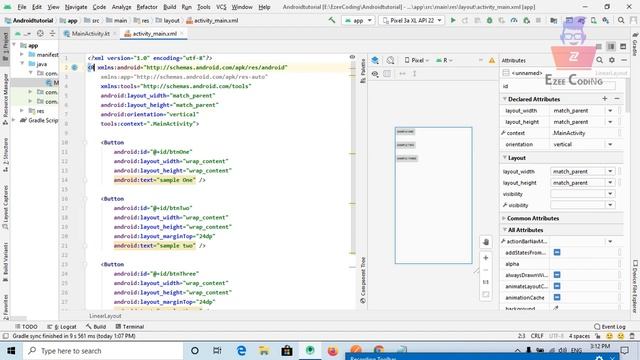Viewport: 640px width, 360px height.
Task: Click the design surface layers icon
Action: pyautogui.click(x=375, y=60)
